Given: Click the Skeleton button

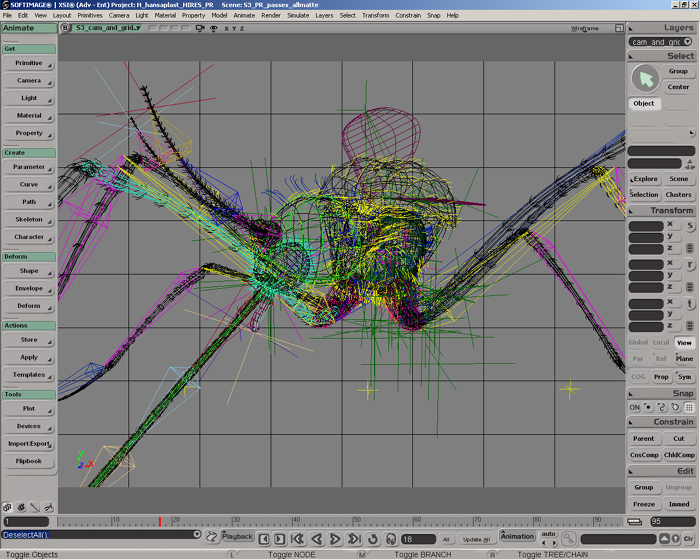Looking at the screenshot, I should point(29,219).
